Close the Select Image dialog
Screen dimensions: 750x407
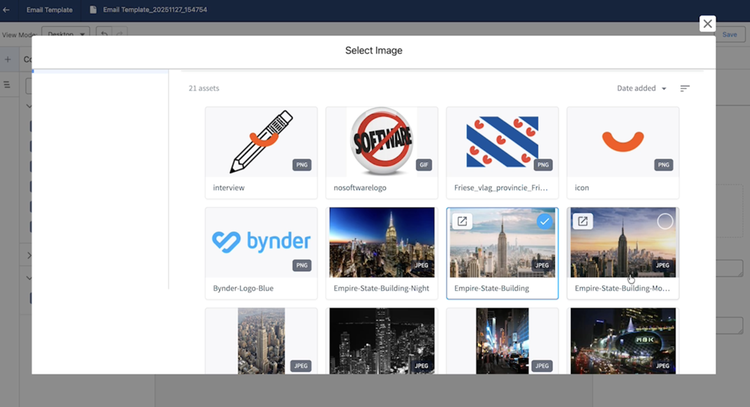click(707, 23)
